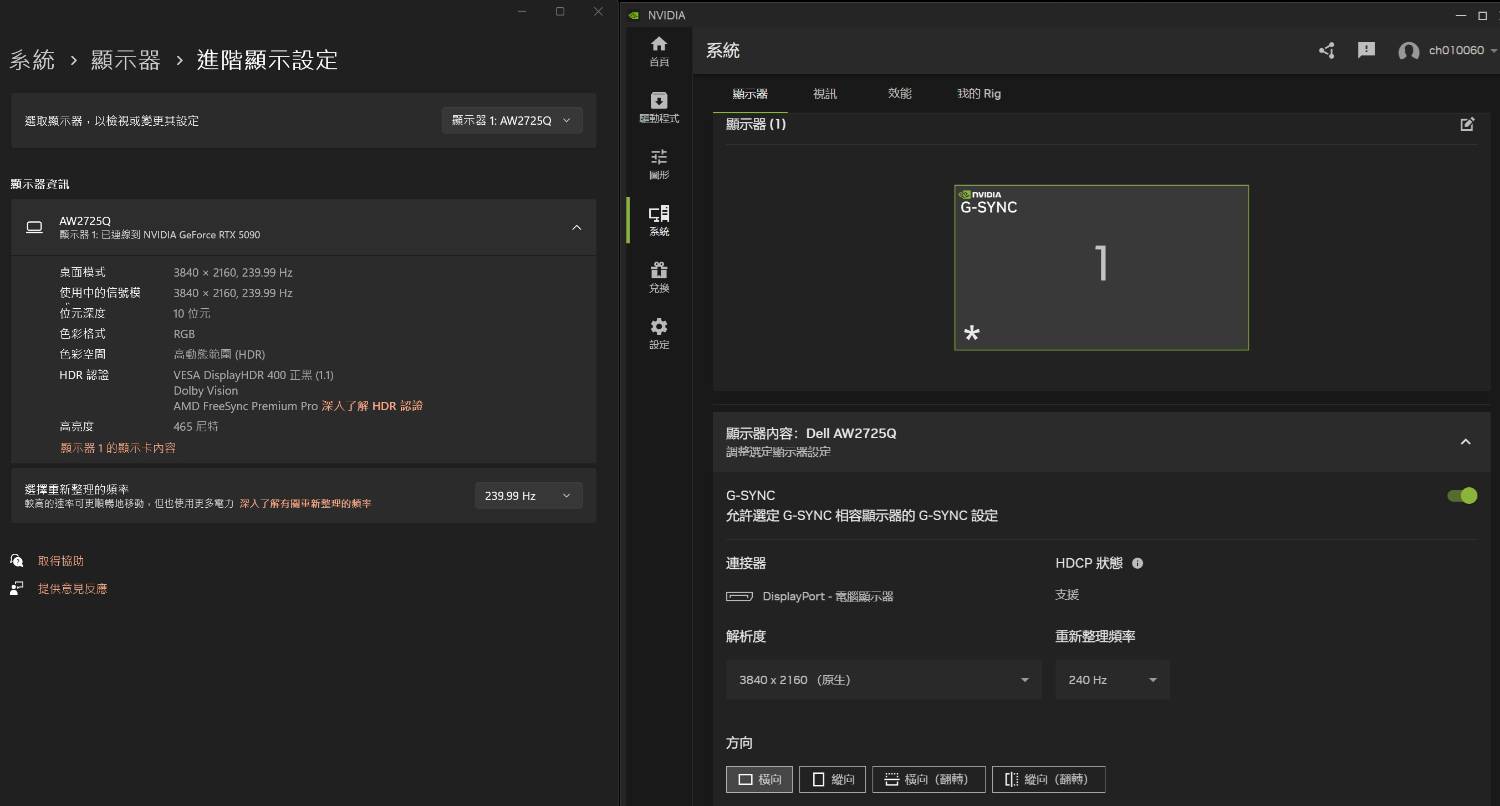
Task: Open the display selector dropdown showing AW2725Q
Action: [x=512, y=120]
